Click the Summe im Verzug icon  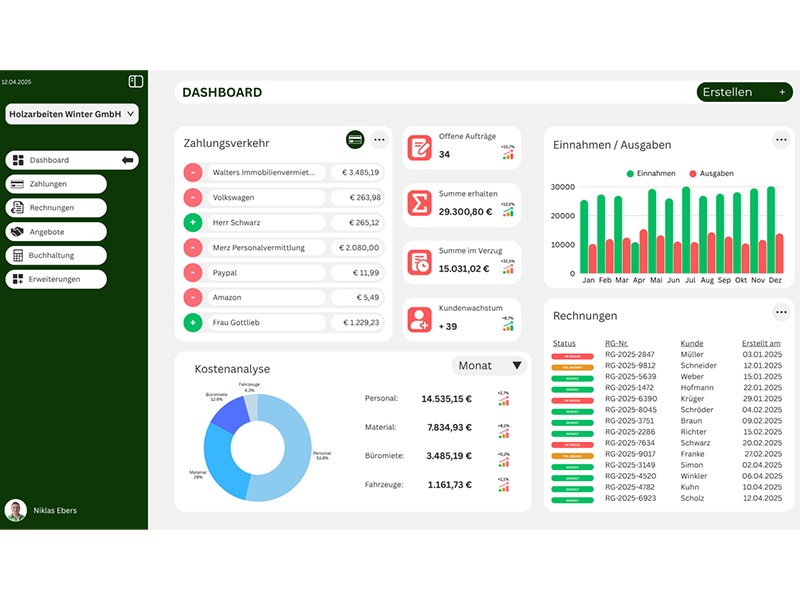click(x=419, y=262)
